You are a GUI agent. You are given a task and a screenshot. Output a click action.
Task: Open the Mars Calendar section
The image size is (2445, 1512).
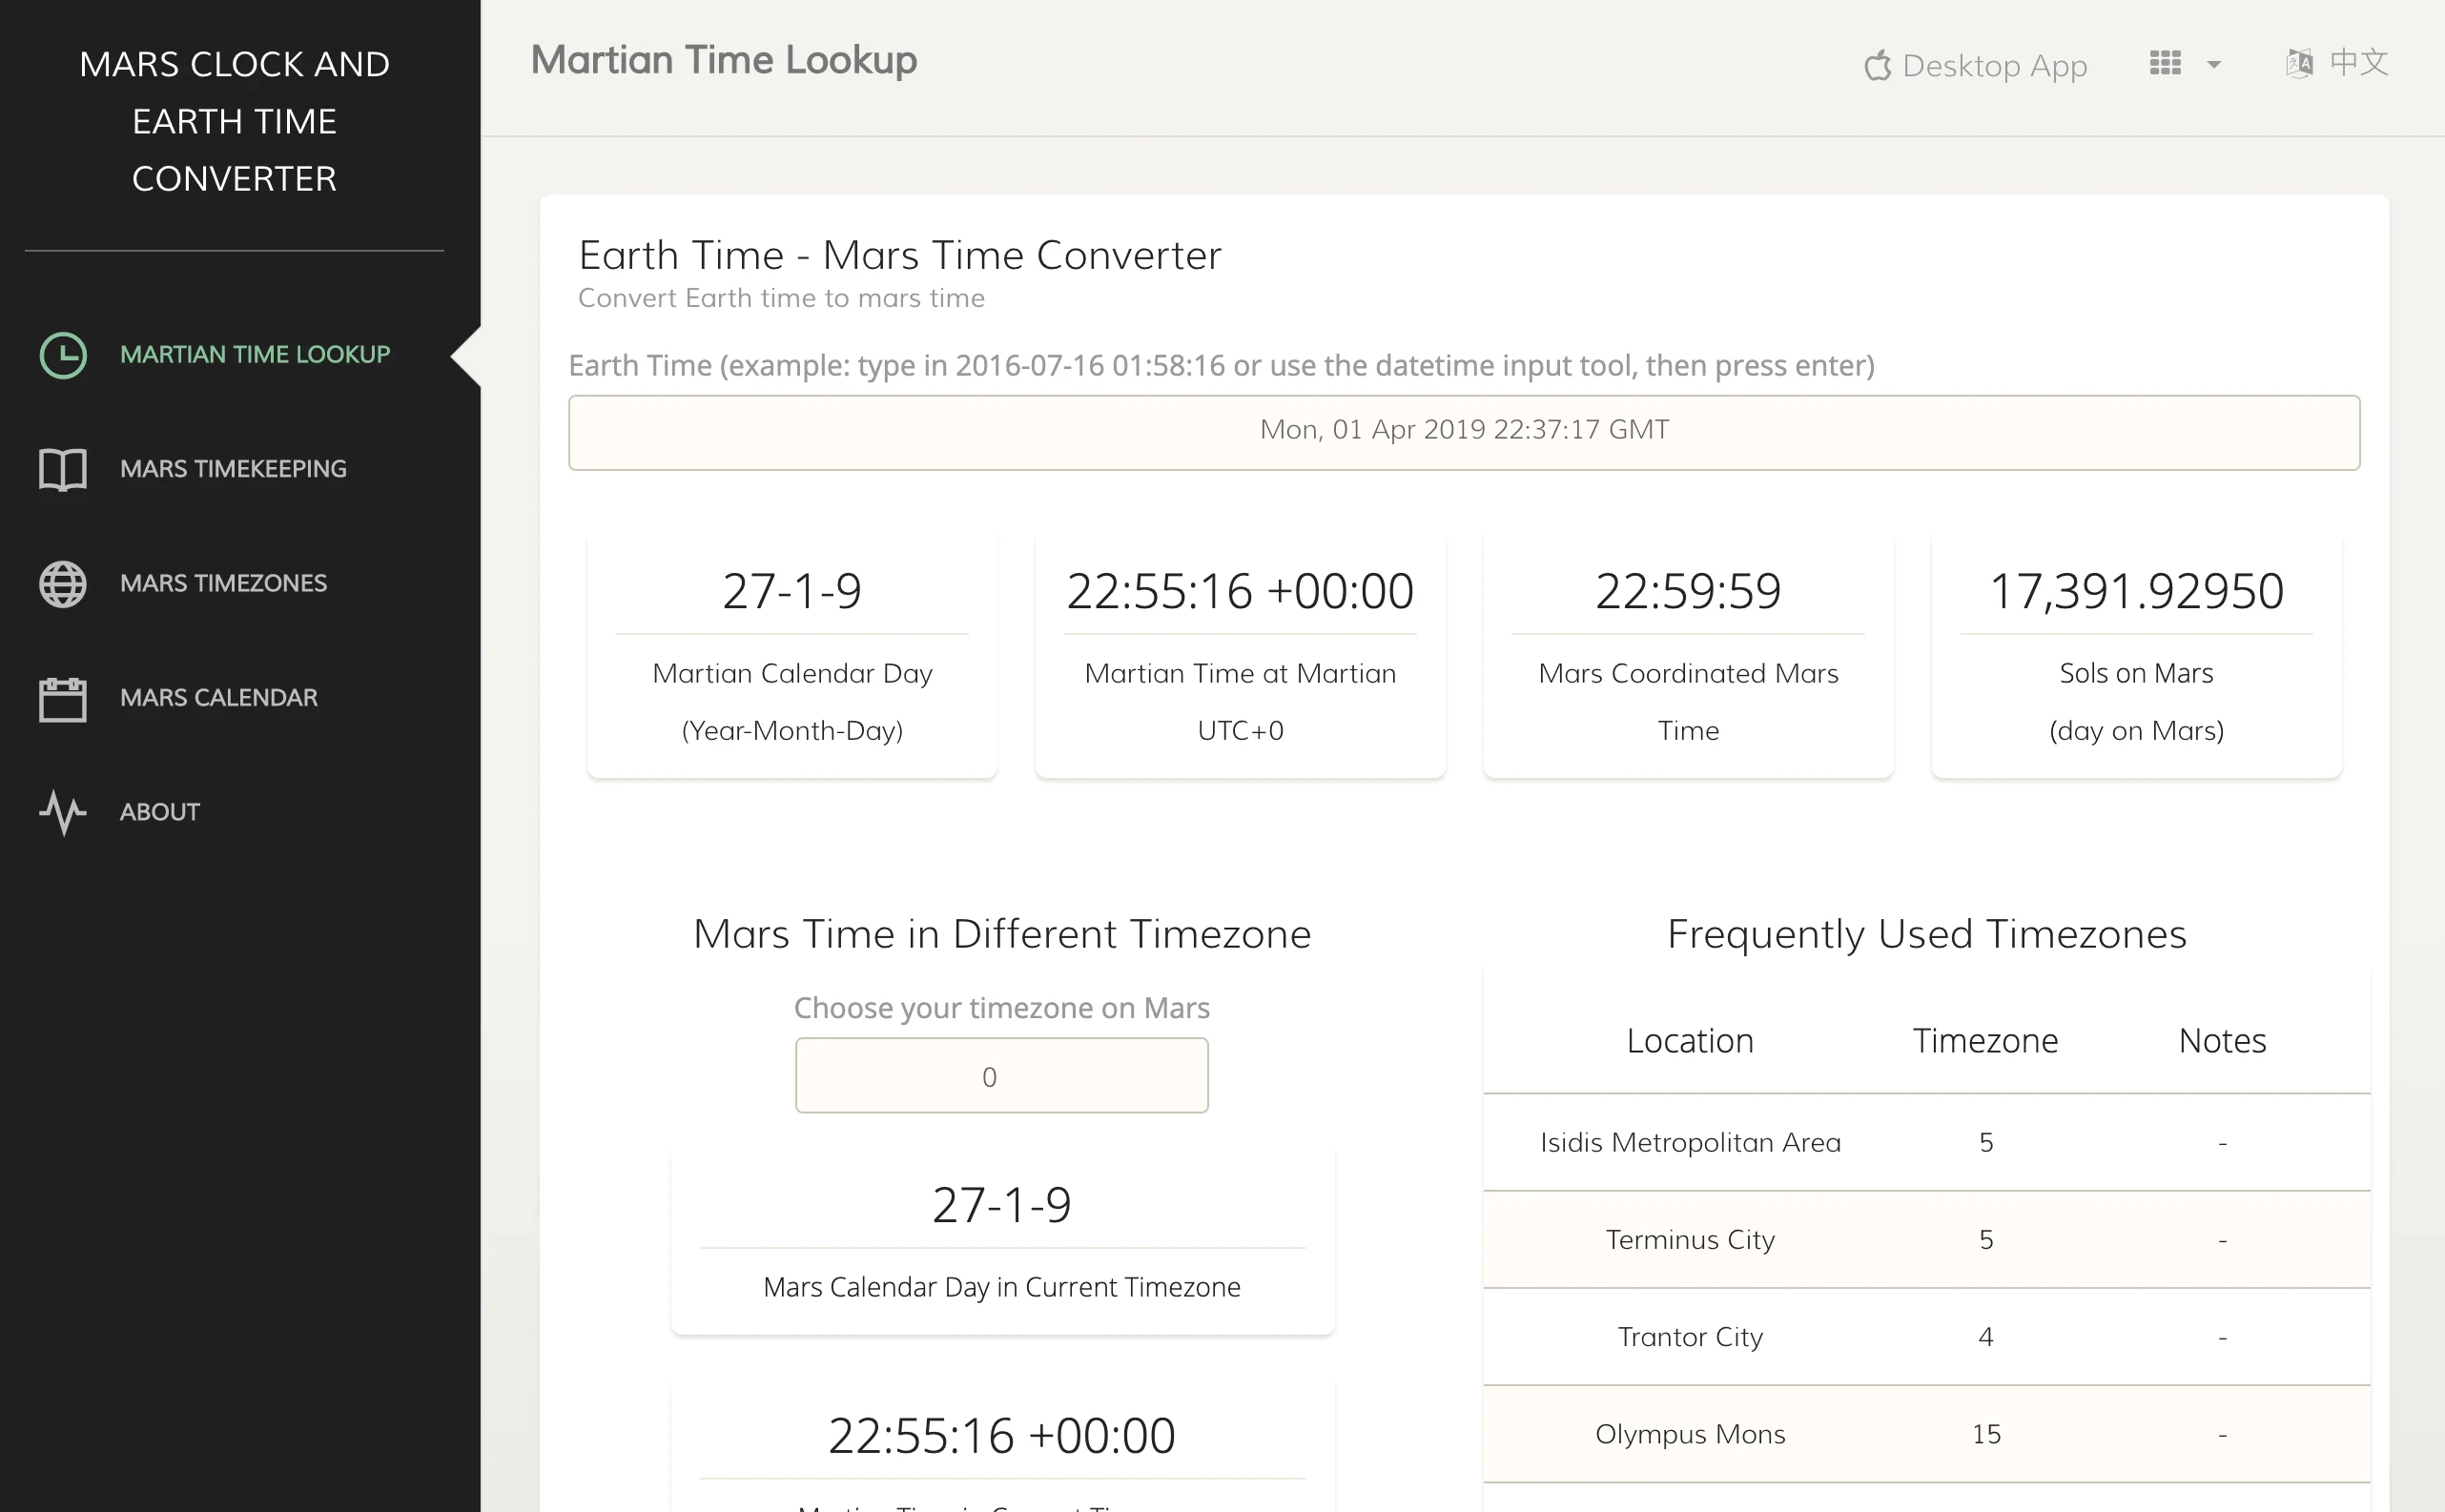pos(219,698)
